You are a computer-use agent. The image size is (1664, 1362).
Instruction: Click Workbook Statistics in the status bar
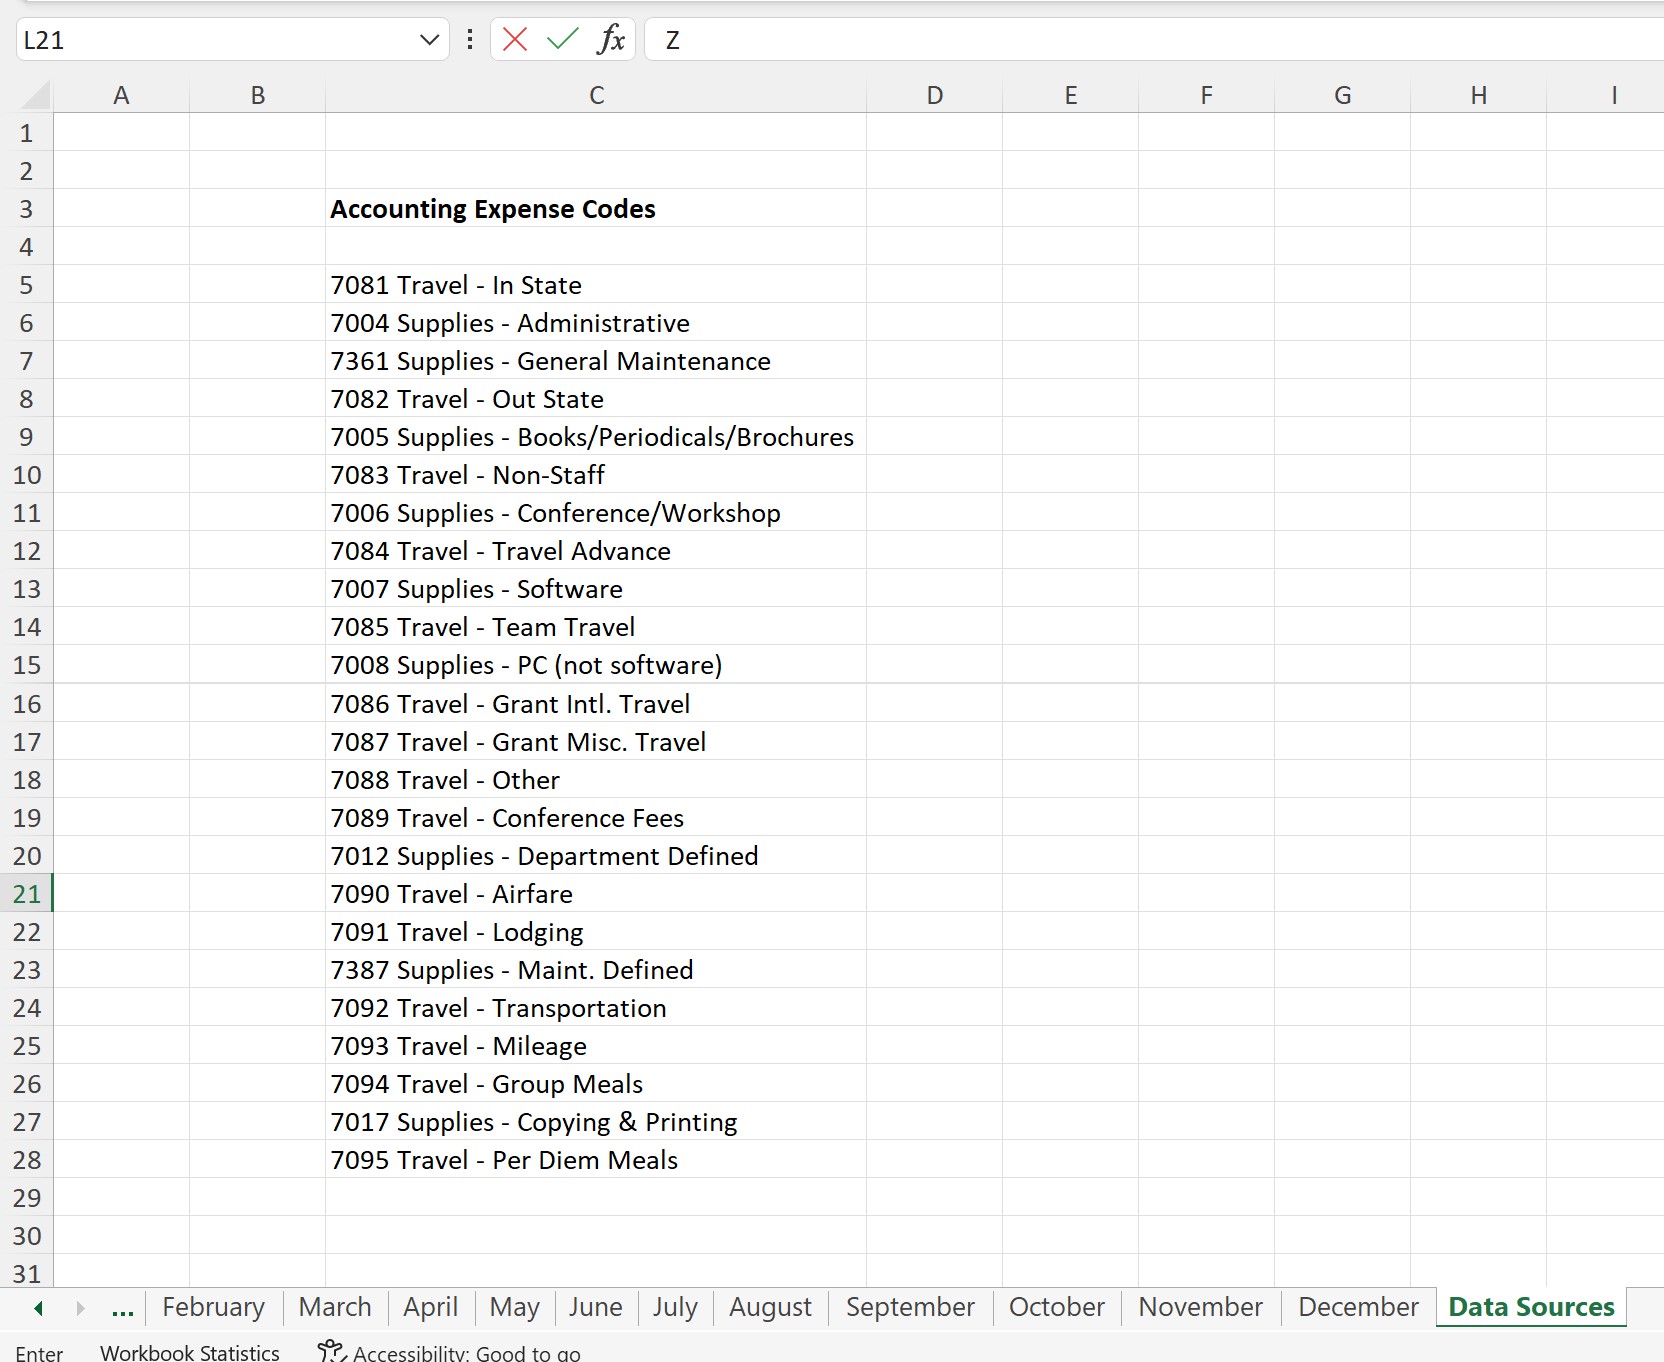click(189, 1352)
